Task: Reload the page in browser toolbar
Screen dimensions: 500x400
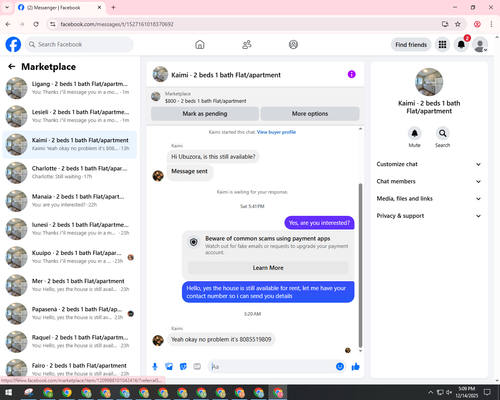Action: pos(36,24)
